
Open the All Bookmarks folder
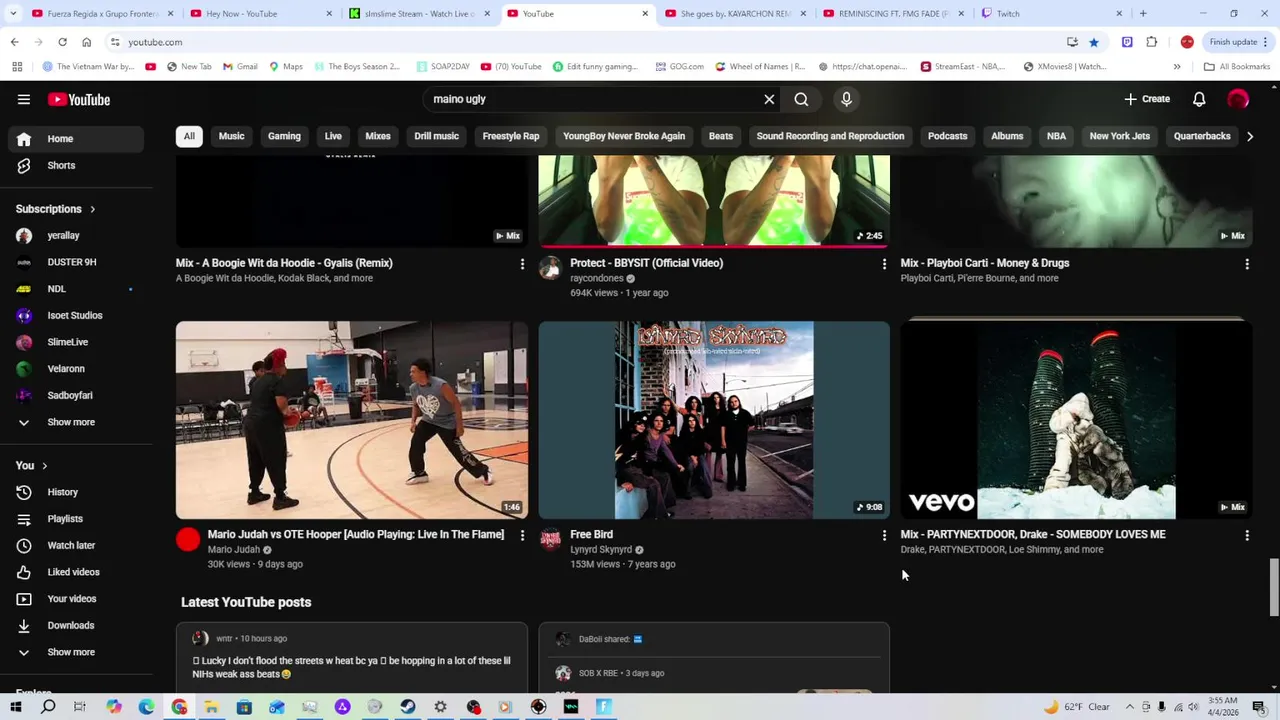[1237, 67]
